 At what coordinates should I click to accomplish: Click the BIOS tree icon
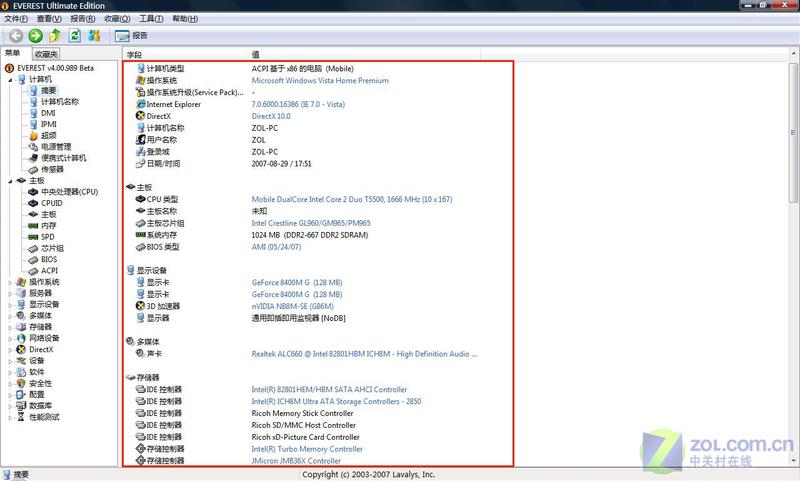pyautogui.click(x=33, y=260)
